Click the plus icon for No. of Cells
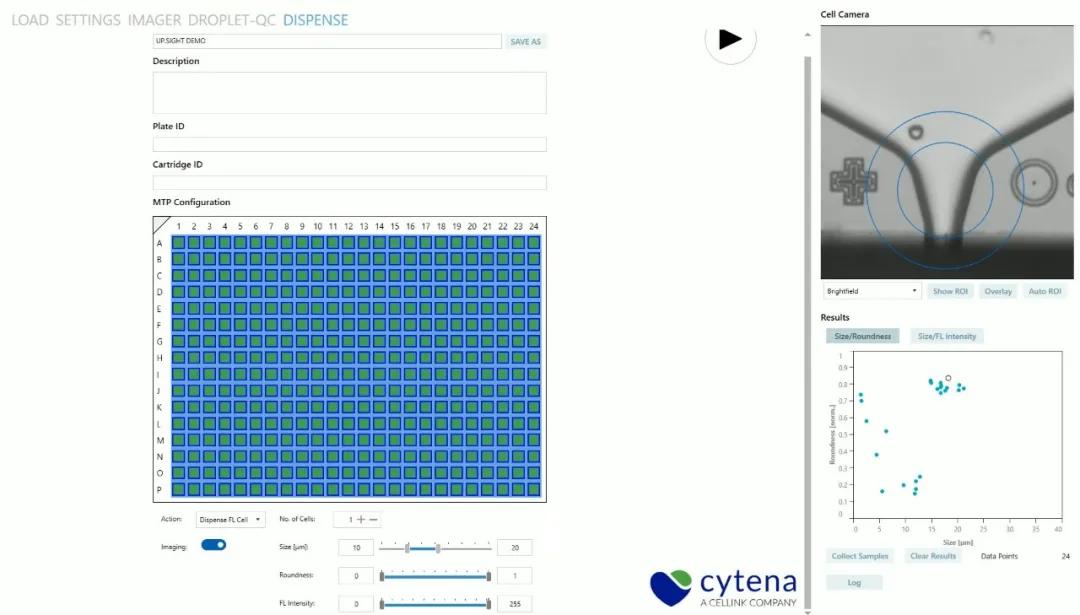Screen dimensions: 1080x615 361,519
